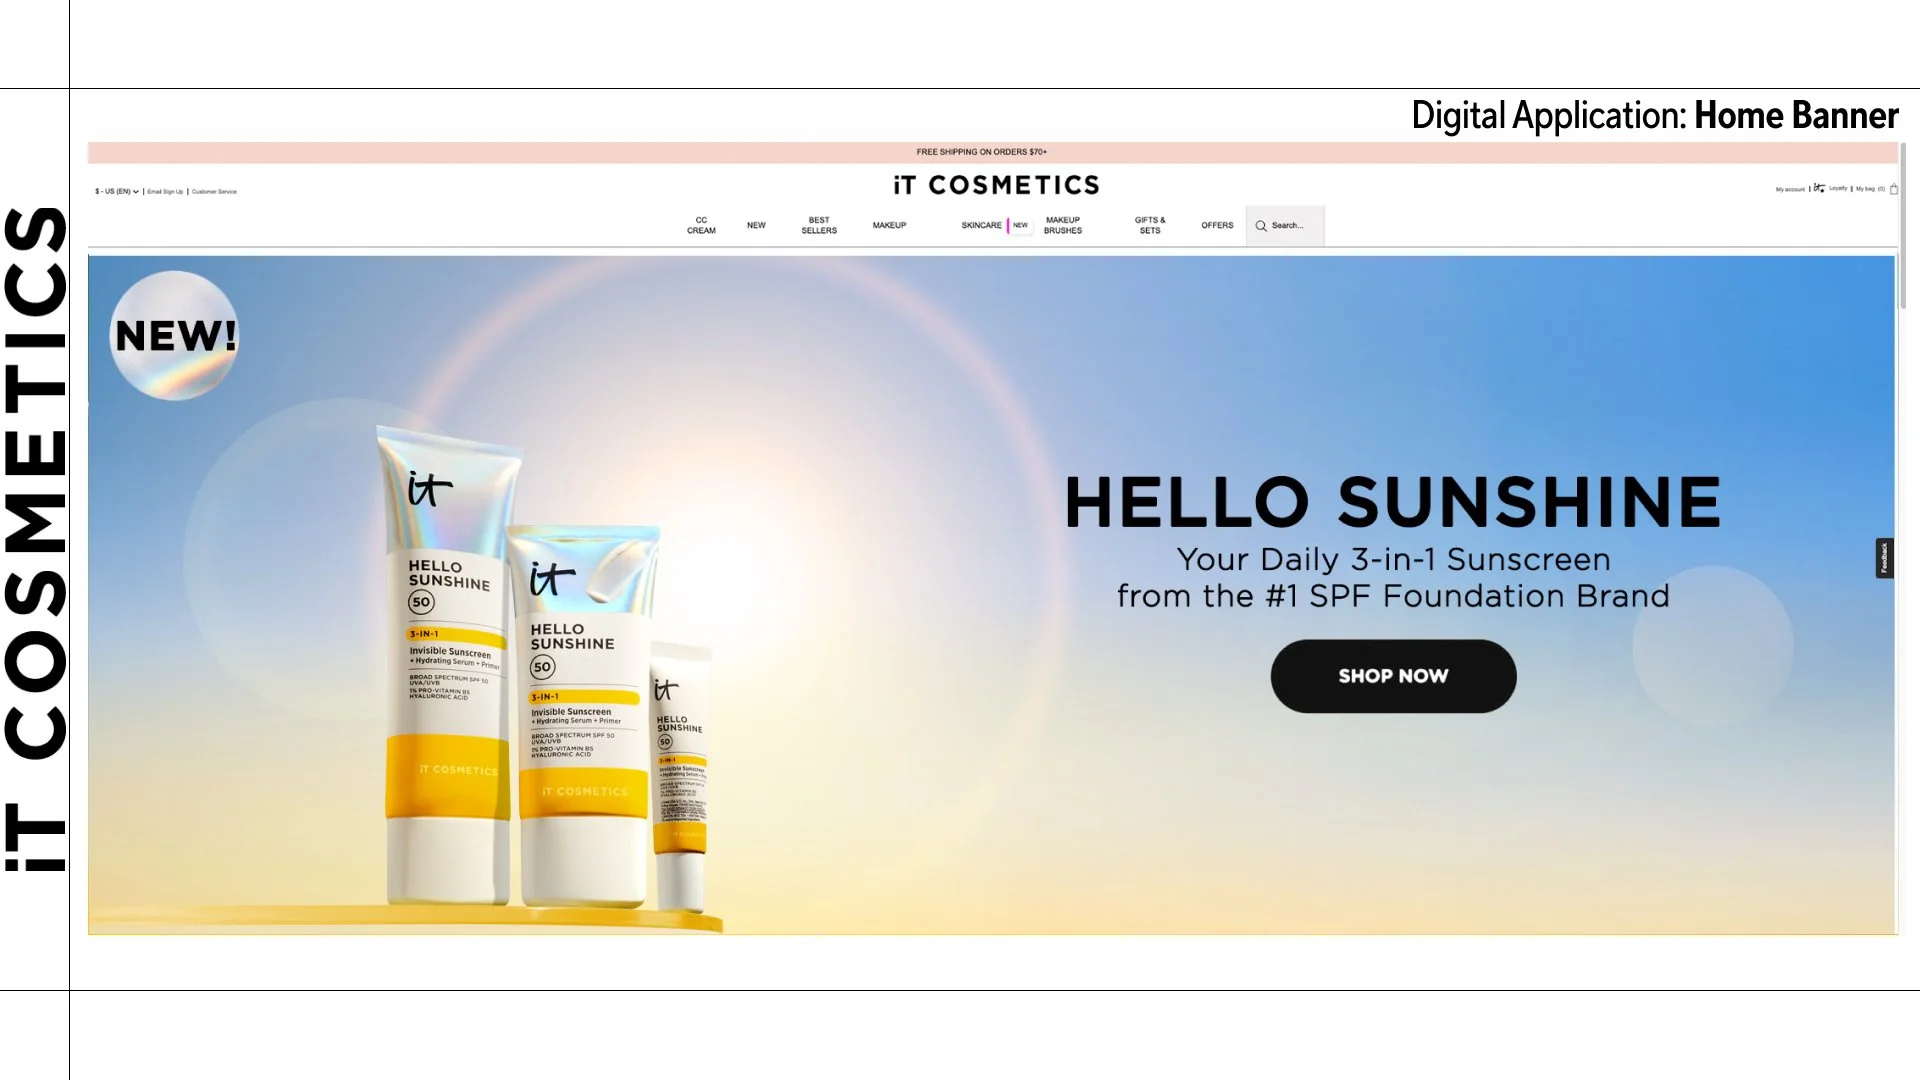Open the Email Sign Up link
The height and width of the screenshot is (1080, 1920).
point(165,191)
